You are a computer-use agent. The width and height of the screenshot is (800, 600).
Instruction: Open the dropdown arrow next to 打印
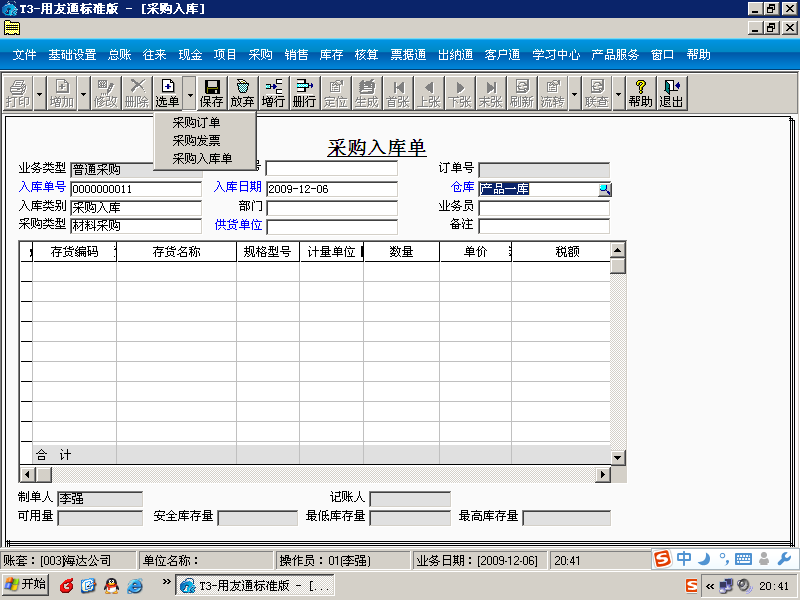[39, 94]
